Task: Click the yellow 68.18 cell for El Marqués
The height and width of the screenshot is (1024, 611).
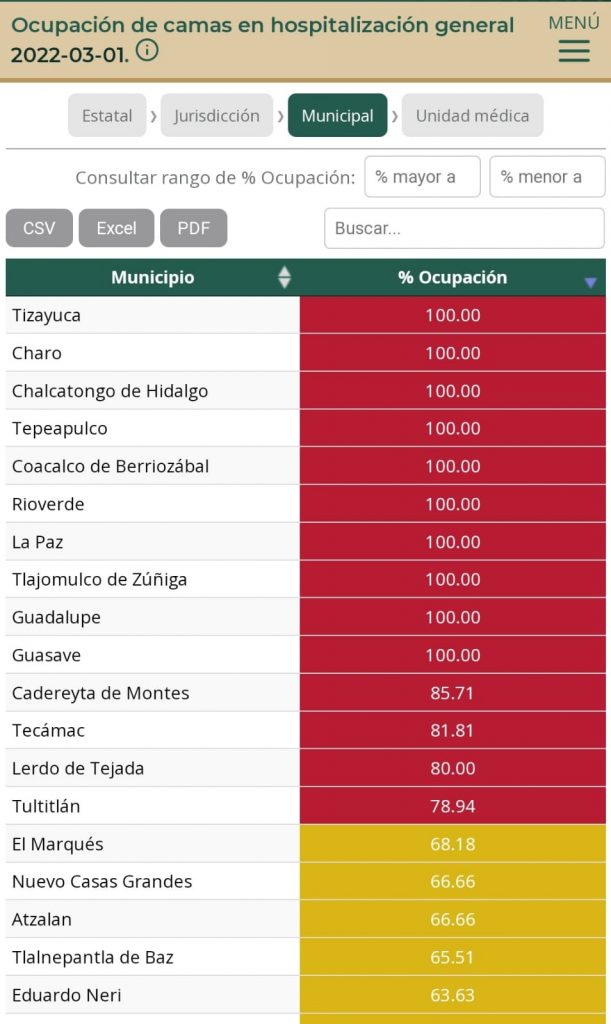Action: pyautogui.click(x=452, y=844)
